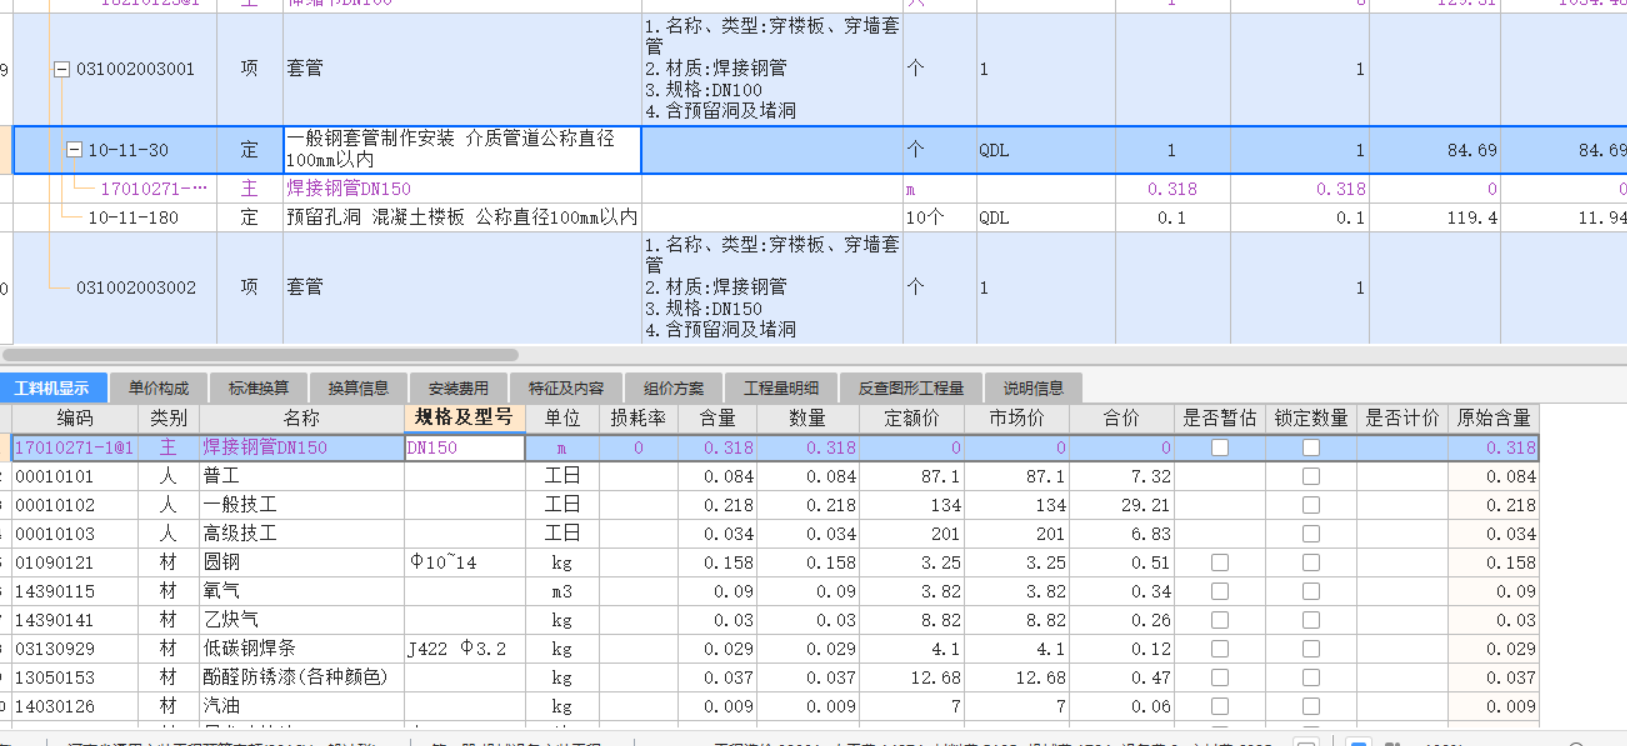Click the 市场价 column header

(x=1017, y=418)
